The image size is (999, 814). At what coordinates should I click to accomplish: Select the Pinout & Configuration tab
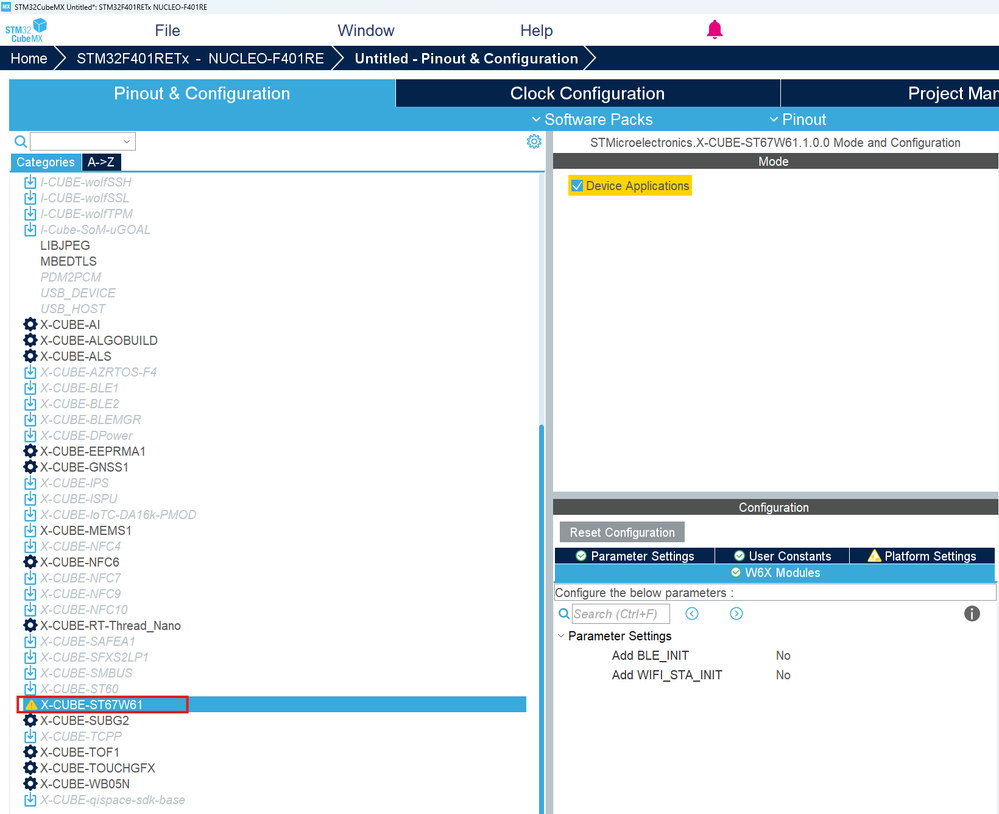(x=202, y=93)
